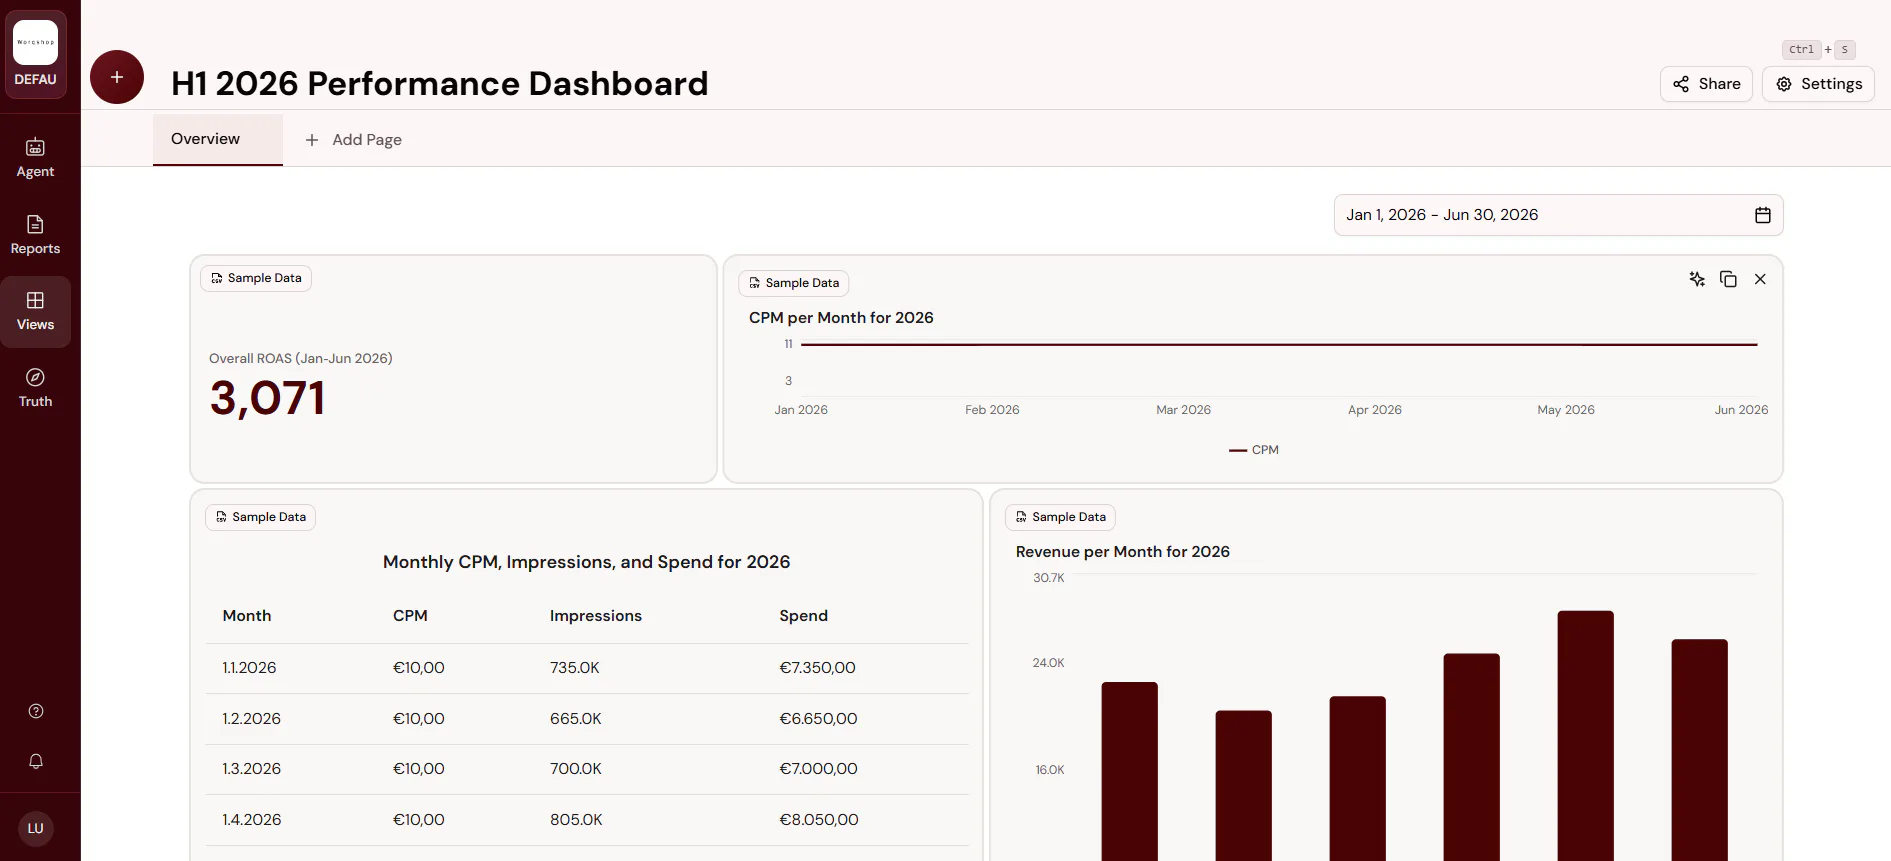Add a new page tab
Screen dimensions: 1891x861
[x=353, y=140]
